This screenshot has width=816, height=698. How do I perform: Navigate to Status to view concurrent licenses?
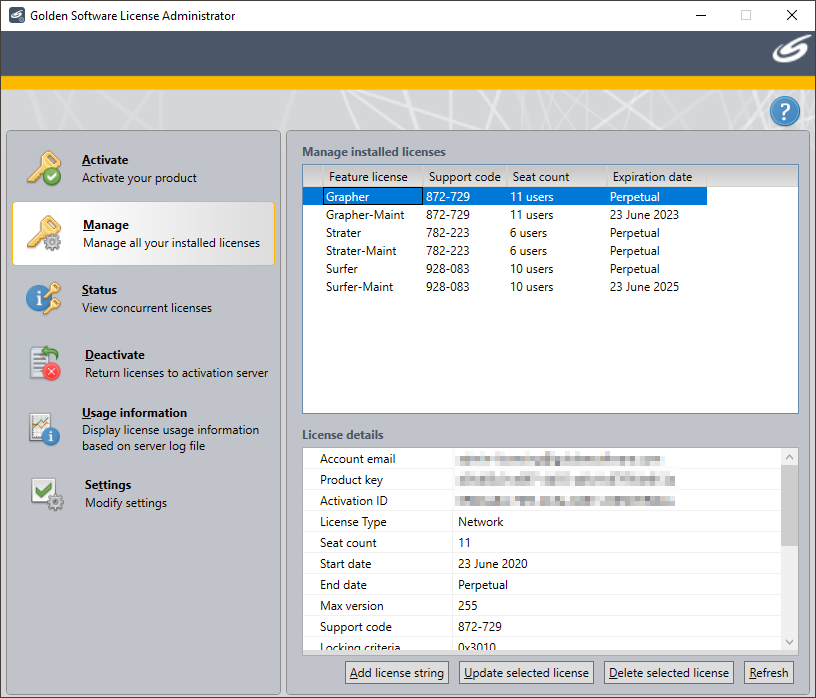99,290
